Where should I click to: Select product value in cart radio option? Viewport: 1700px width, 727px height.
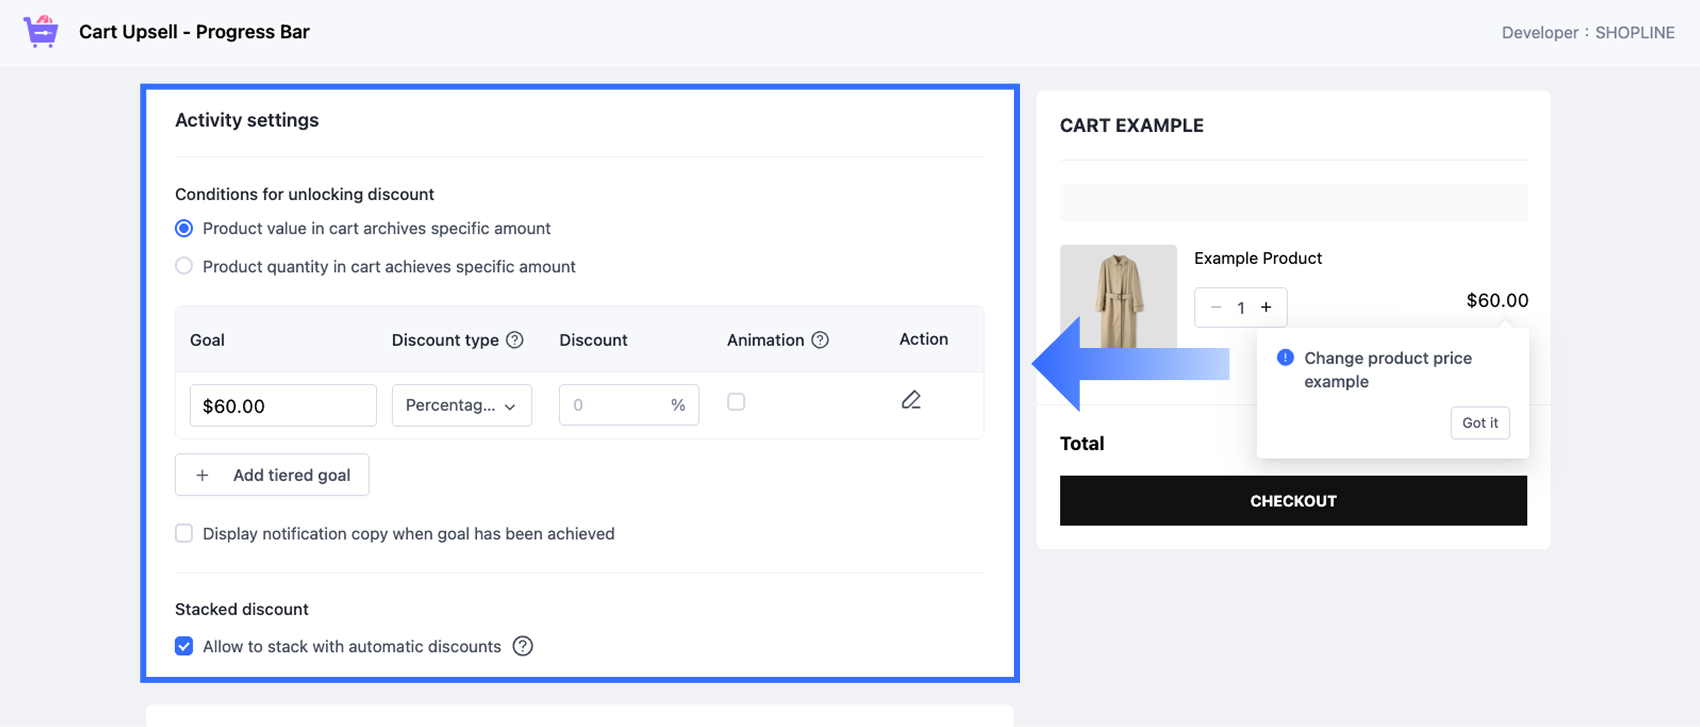(184, 229)
